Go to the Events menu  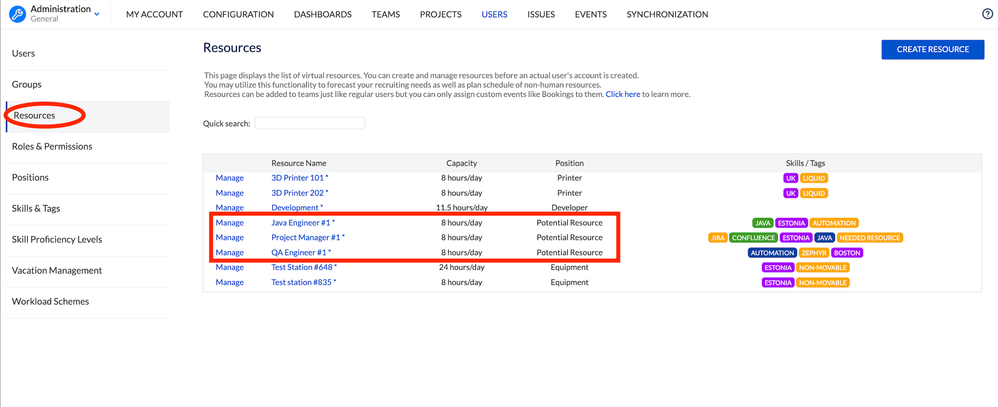pyautogui.click(x=591, y=14)
